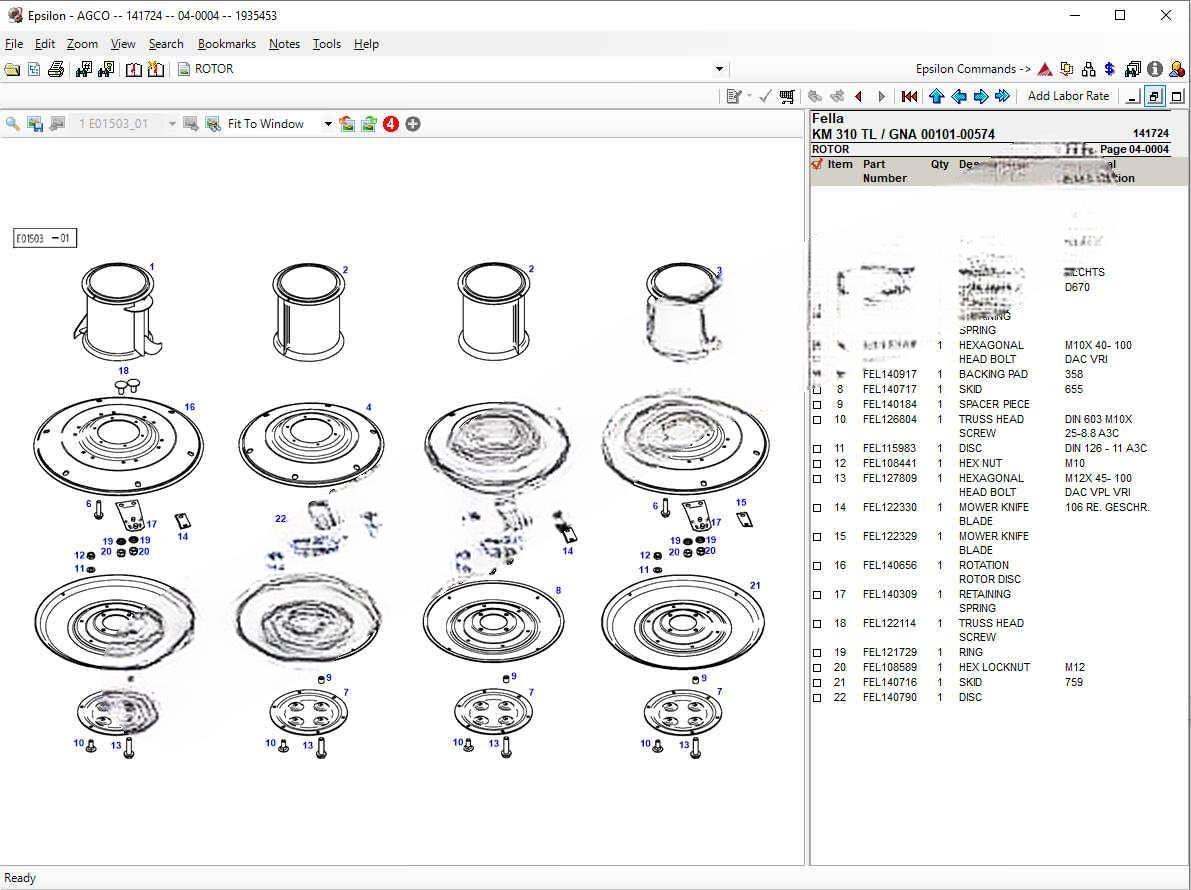Click the red number 4 badge icon
Screen dimensions: 1191x890
click(391, 124)
